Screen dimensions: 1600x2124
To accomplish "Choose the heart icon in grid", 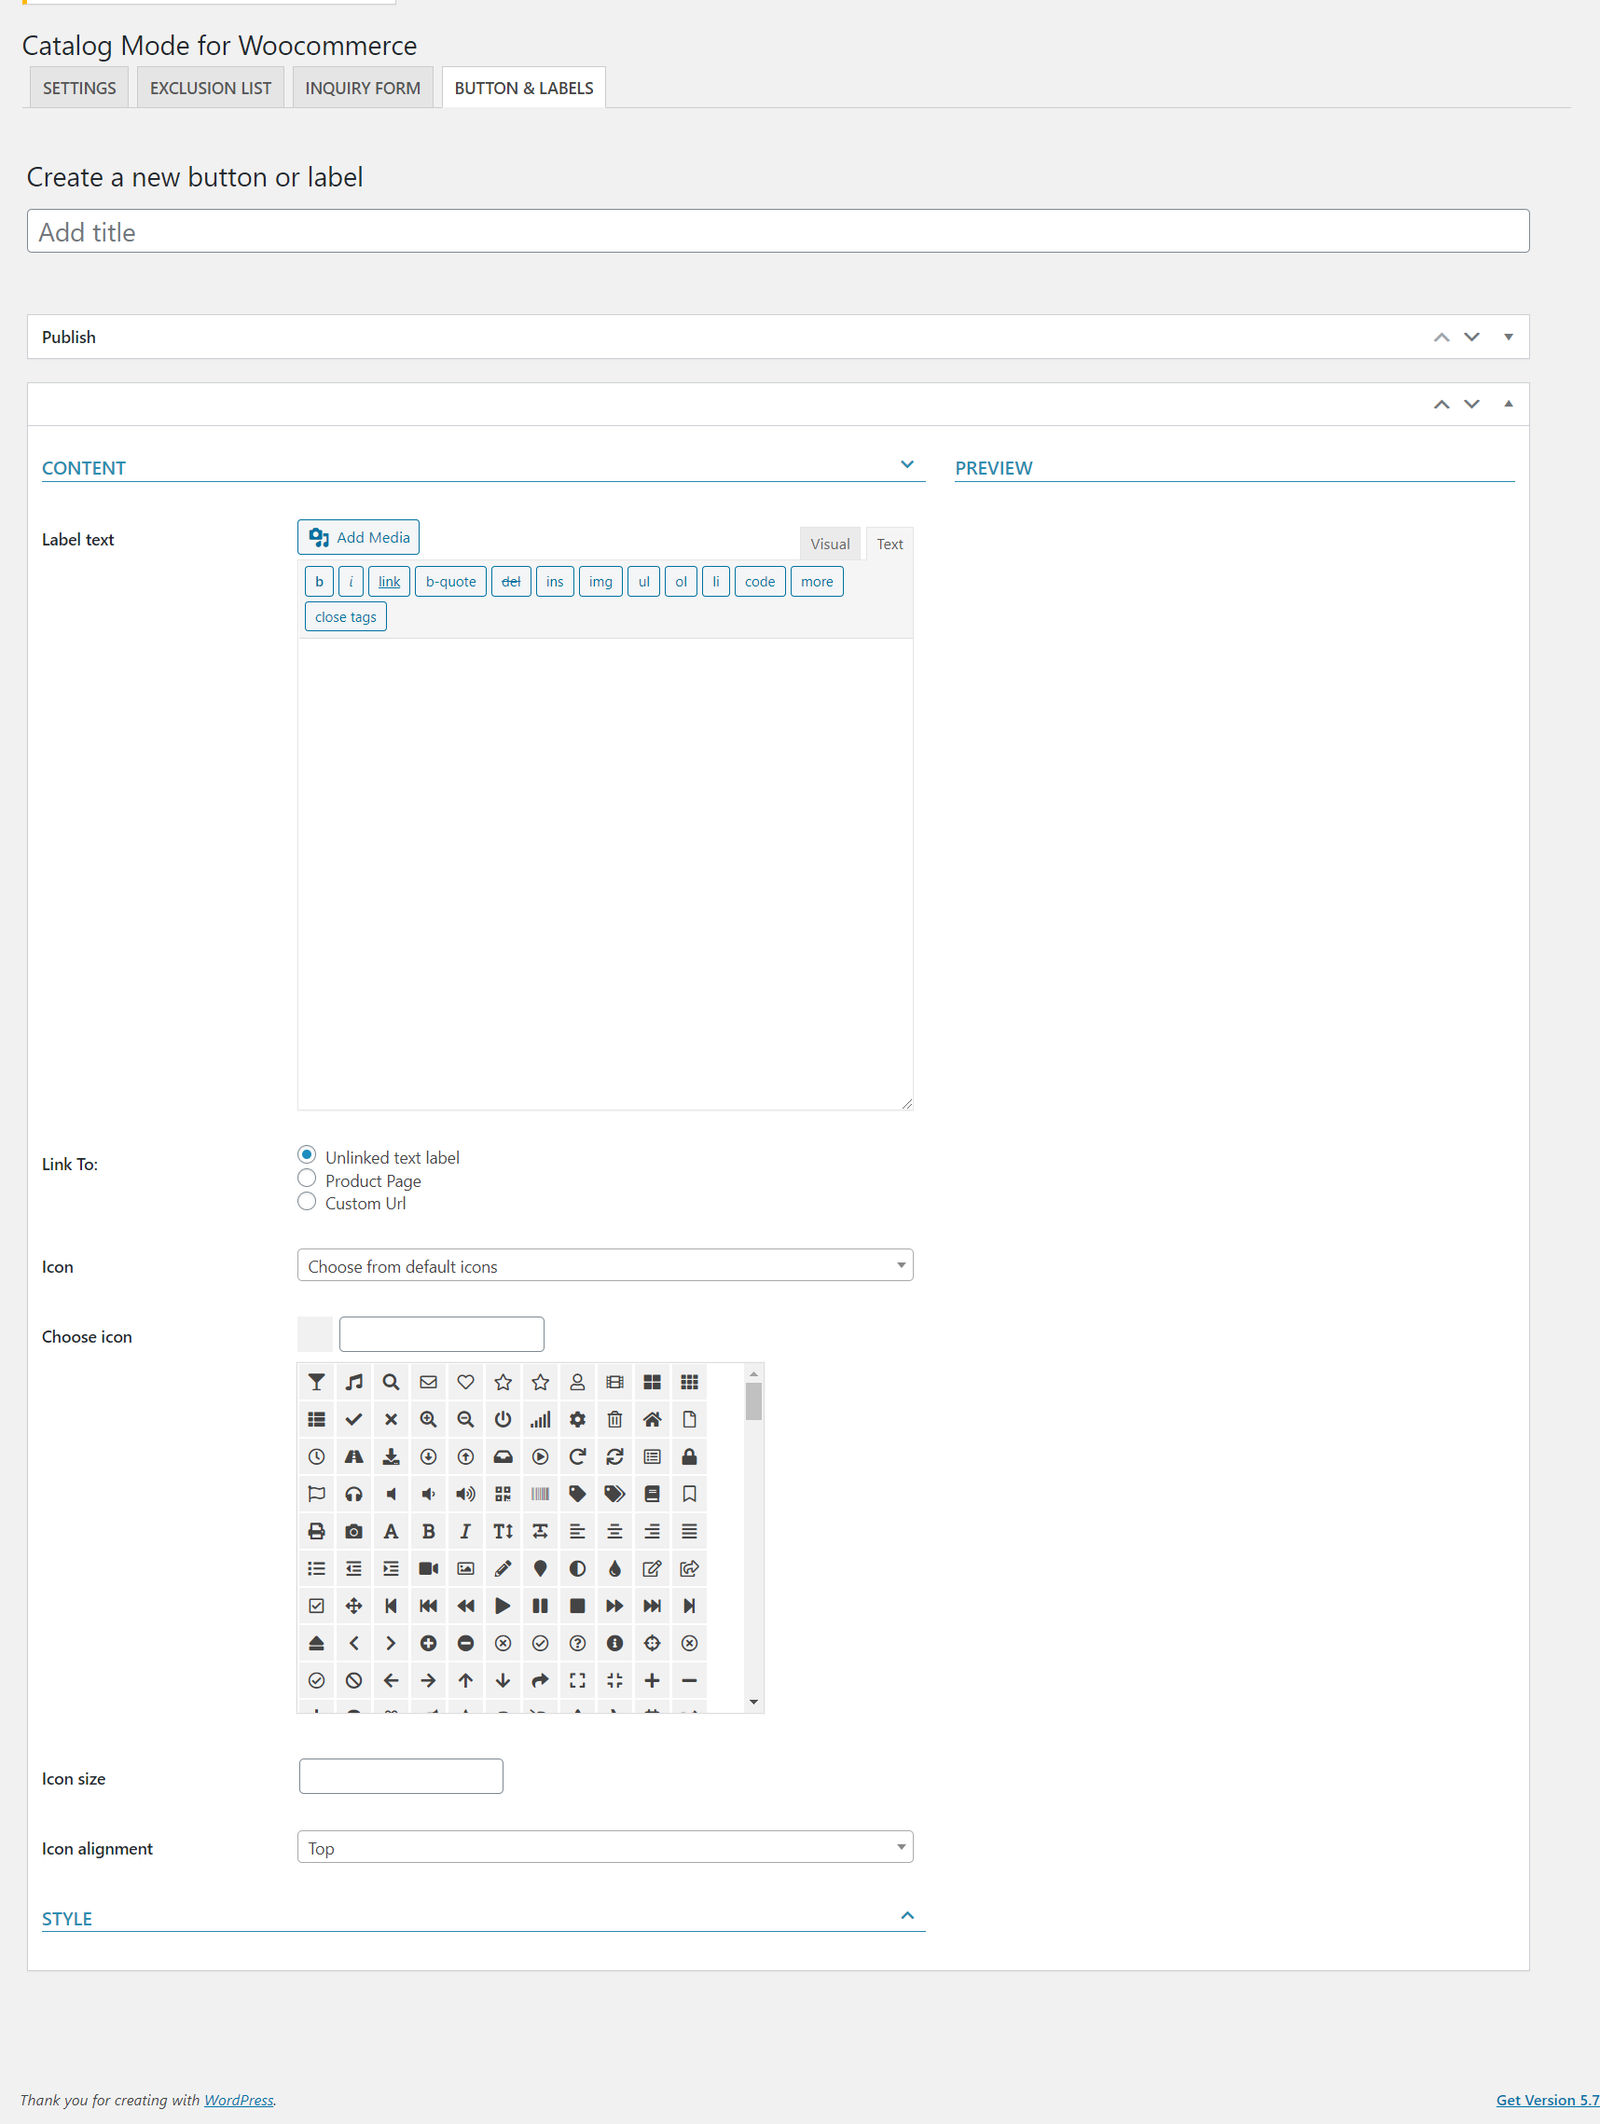I will pyautogui.click(x=466, y=1382).
